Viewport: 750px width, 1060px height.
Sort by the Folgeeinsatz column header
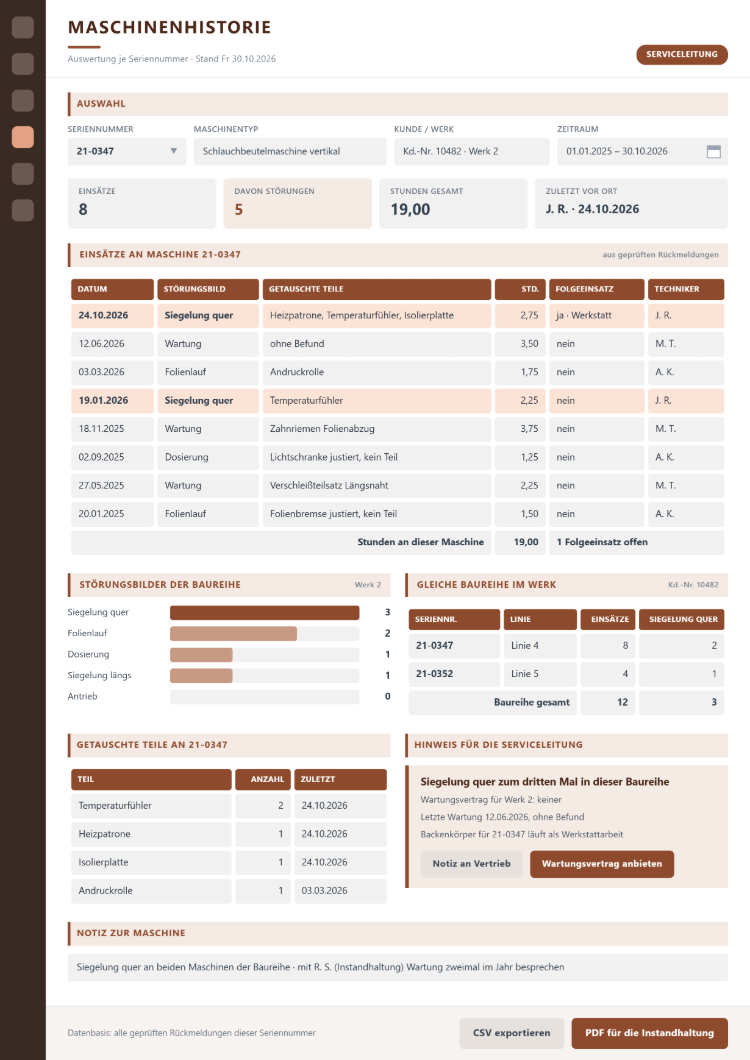coord(596,289)
